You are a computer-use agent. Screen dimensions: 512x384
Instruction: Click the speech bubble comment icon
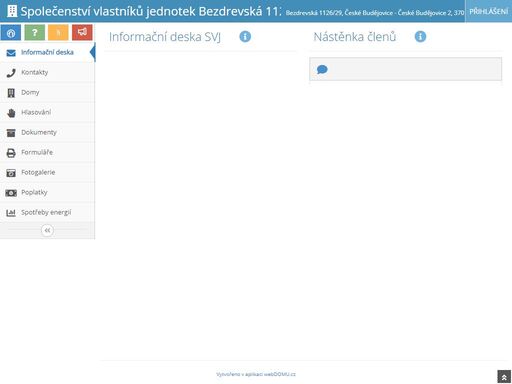(x=322, y=69)
